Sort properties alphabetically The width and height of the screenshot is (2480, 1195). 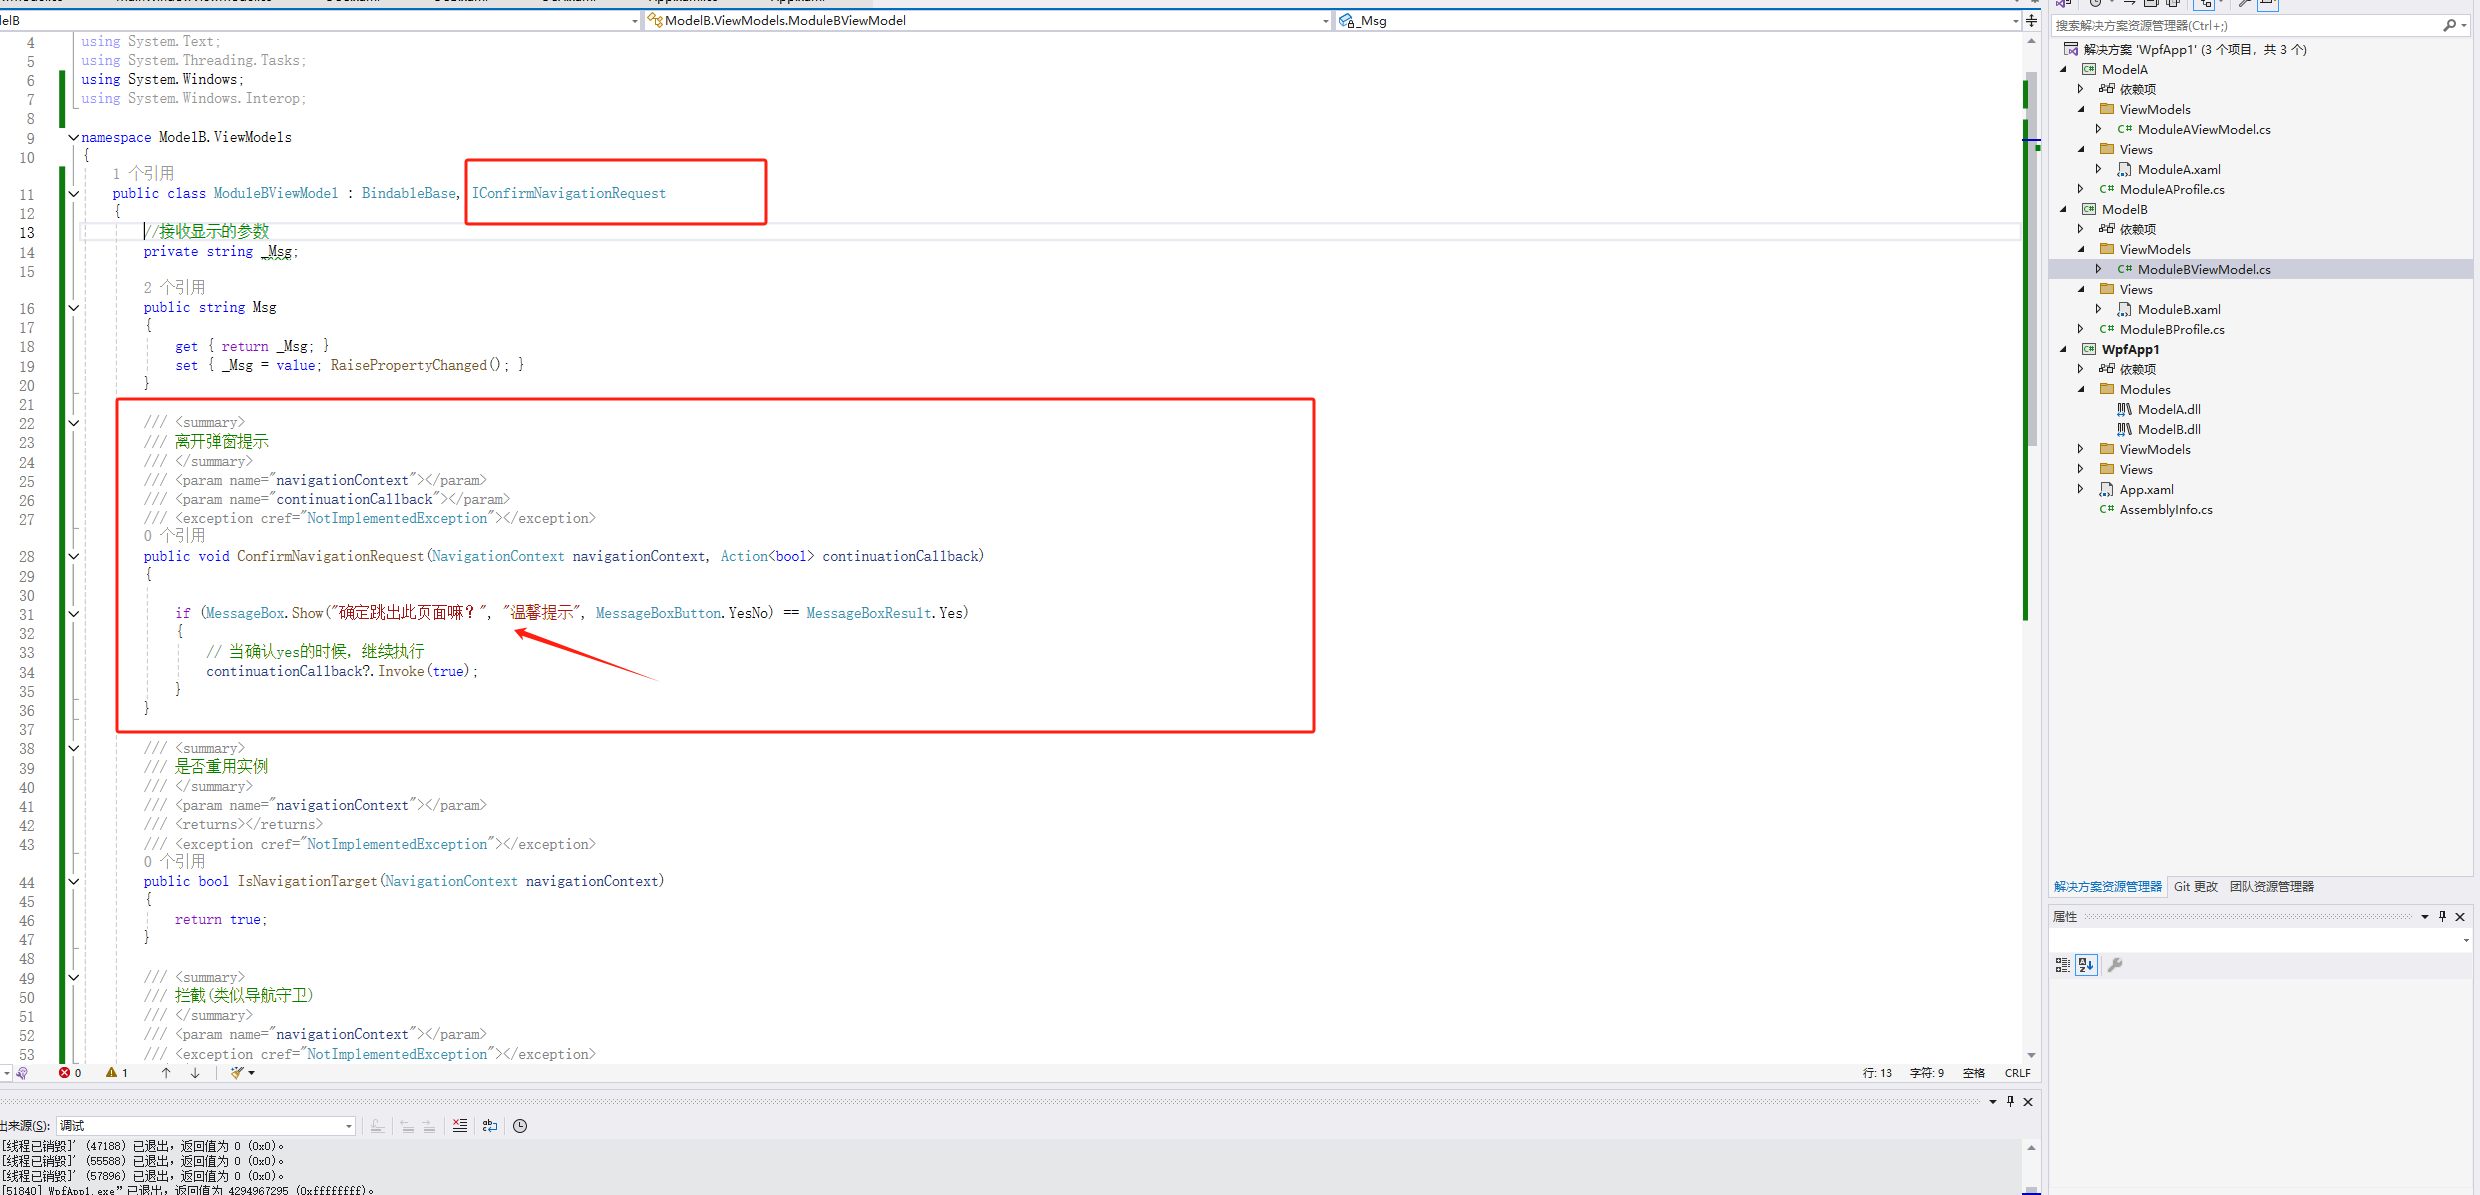coord(2086,965)
